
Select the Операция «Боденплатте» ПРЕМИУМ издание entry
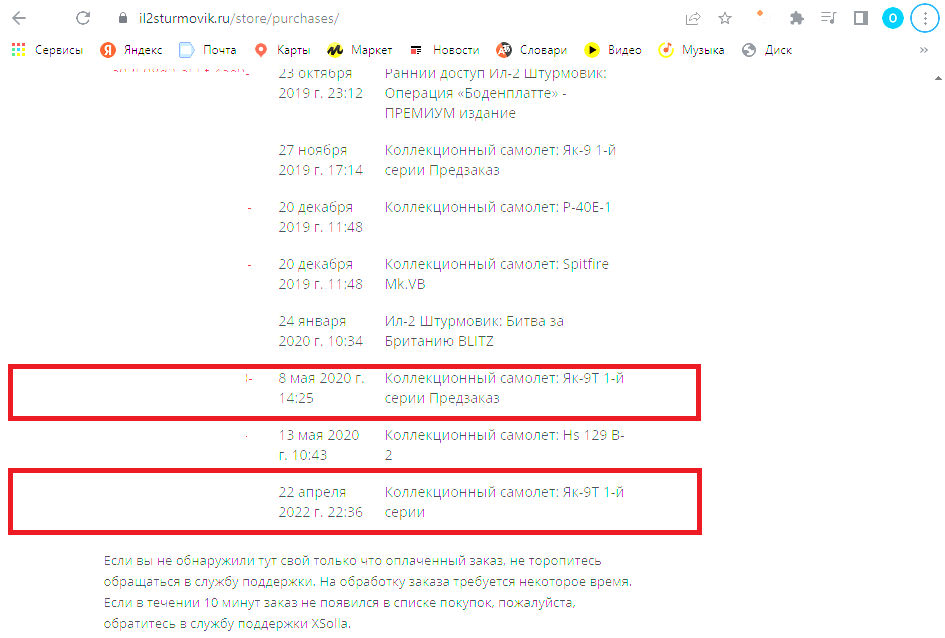(x=495, y=93)
